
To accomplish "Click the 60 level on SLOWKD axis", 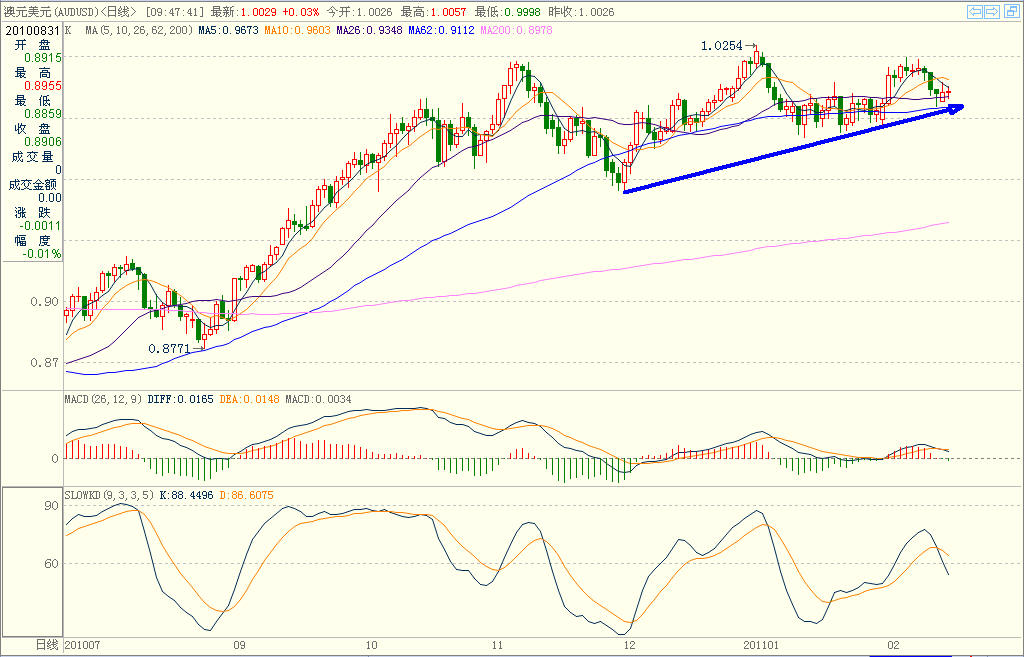I will pos(52,564).
